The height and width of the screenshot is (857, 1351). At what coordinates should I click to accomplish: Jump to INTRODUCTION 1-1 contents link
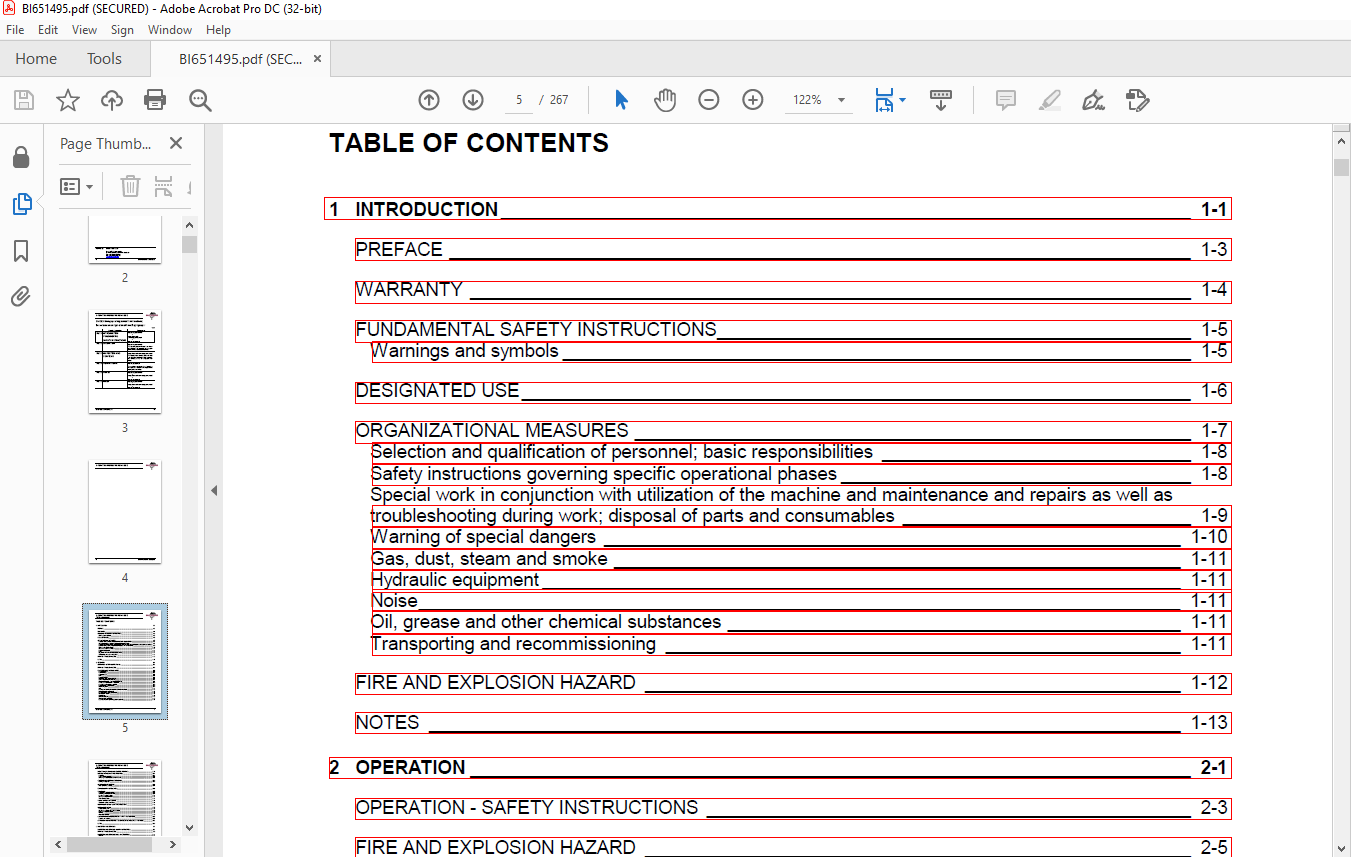tap(778, 209)
